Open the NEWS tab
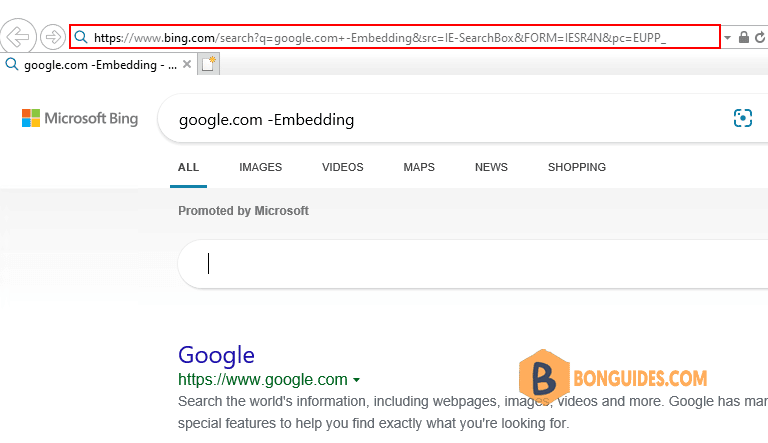 491,167
